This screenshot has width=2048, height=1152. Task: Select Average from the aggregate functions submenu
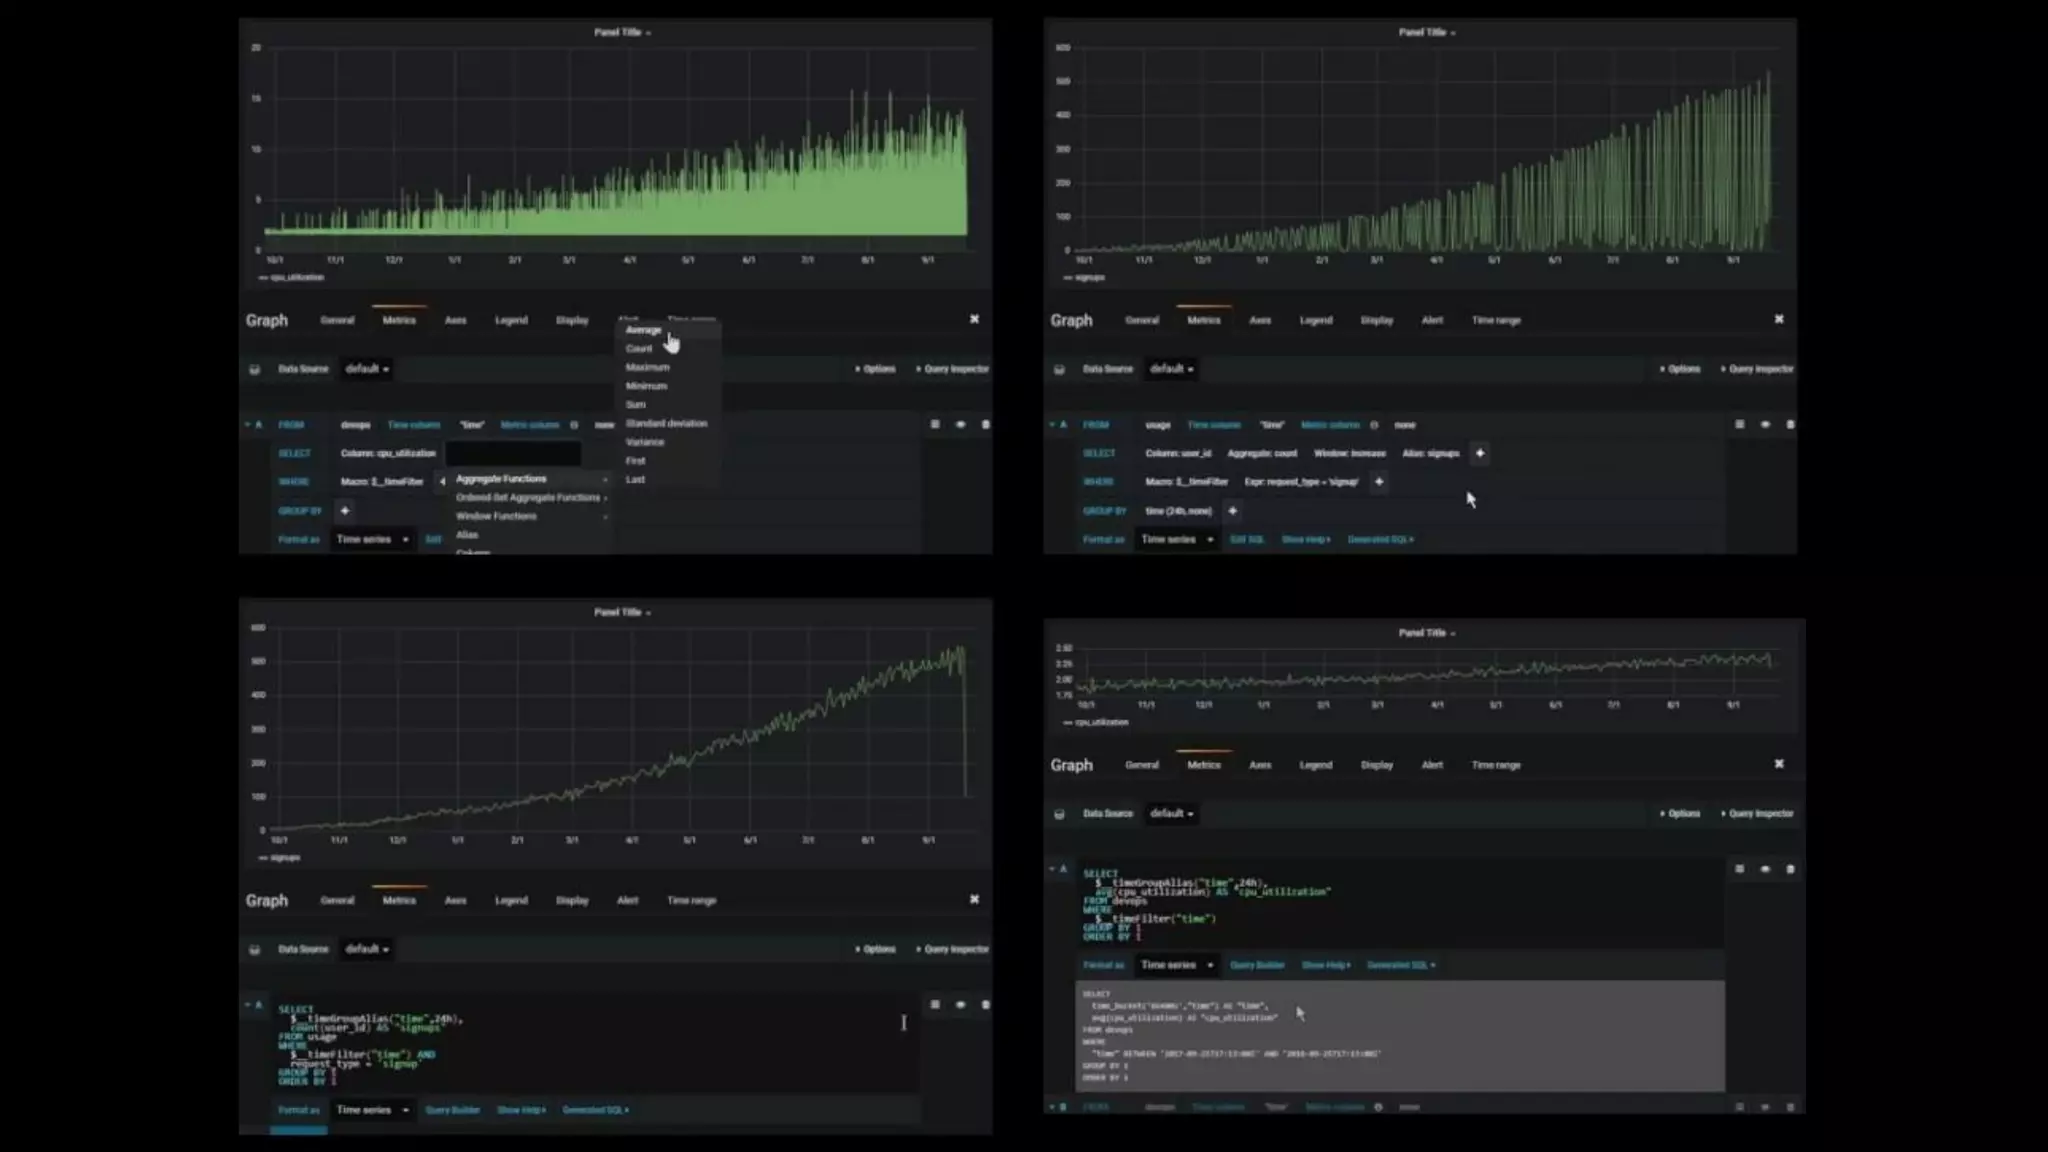pyautogui.click(x=644, y=330)
